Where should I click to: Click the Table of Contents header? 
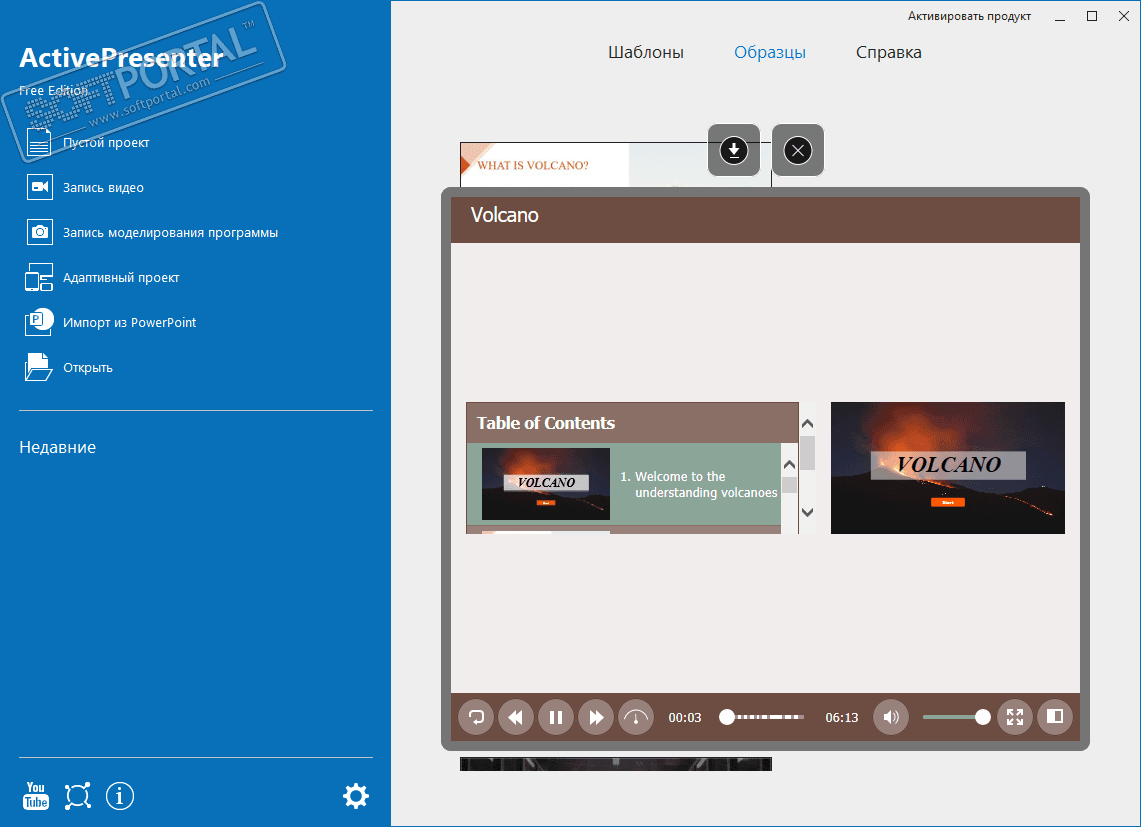tap(632, 423)
